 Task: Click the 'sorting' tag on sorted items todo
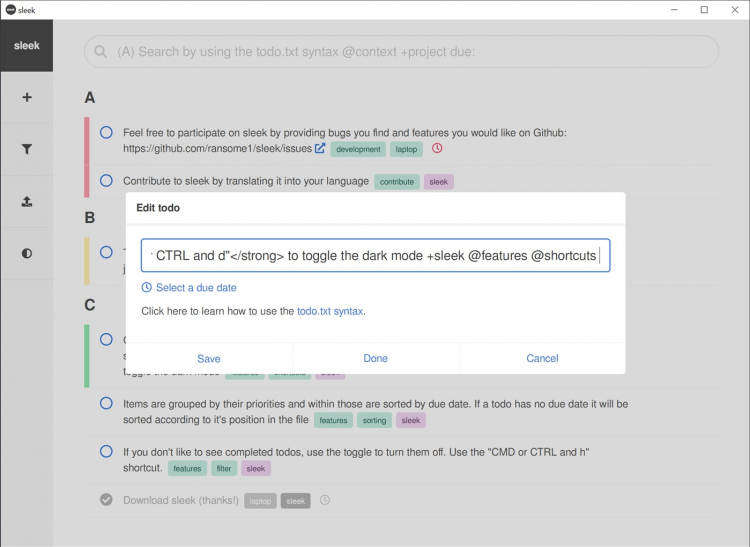point(375,421)
